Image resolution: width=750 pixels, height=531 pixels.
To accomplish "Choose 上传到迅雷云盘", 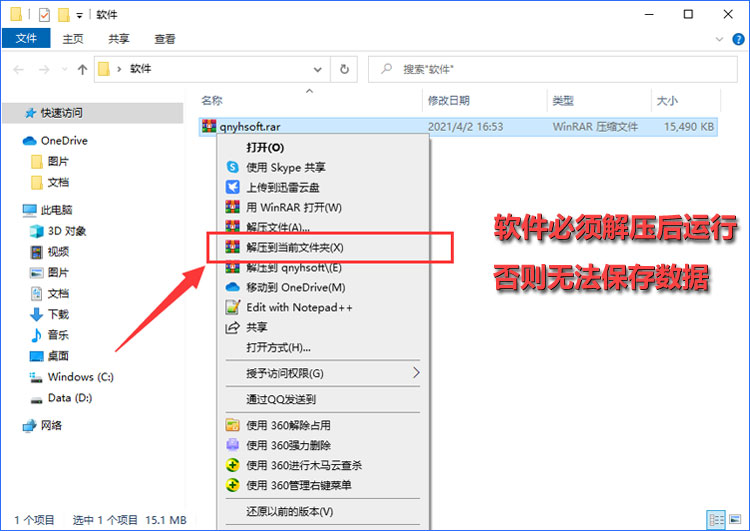I will click(x=323, y=188).
